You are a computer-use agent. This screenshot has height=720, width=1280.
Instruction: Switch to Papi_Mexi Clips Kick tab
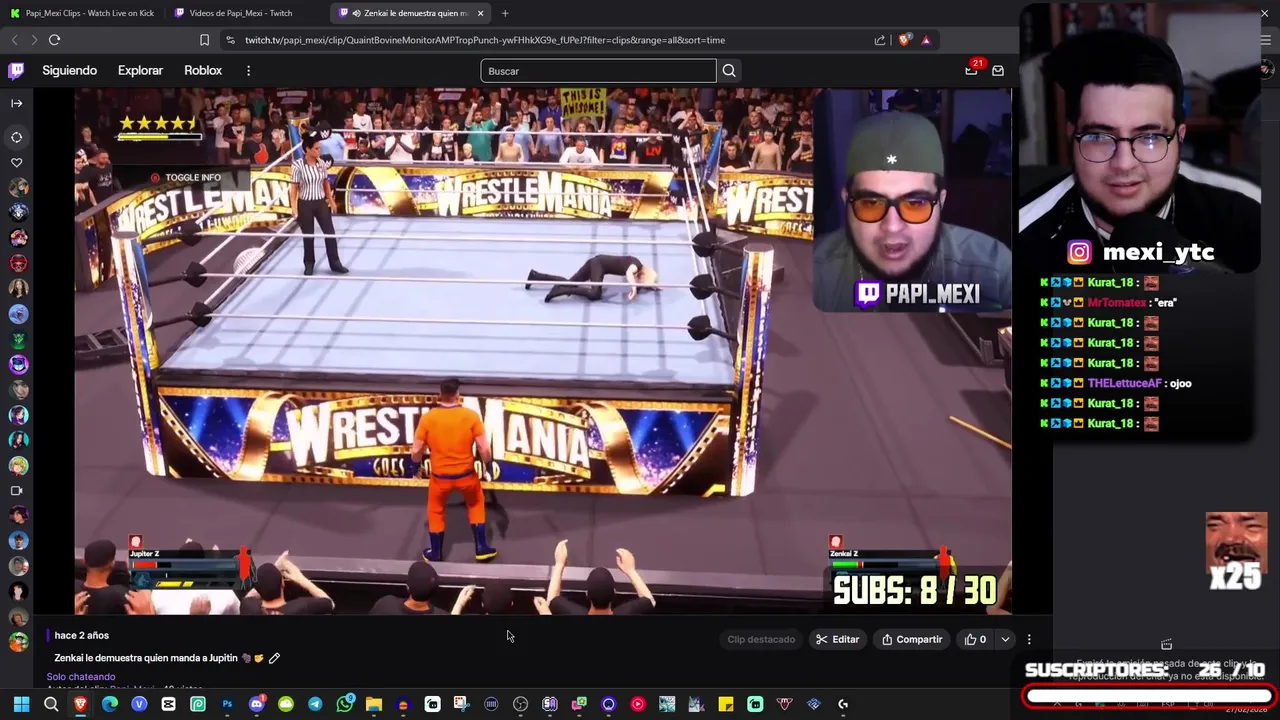coord(83,13)
